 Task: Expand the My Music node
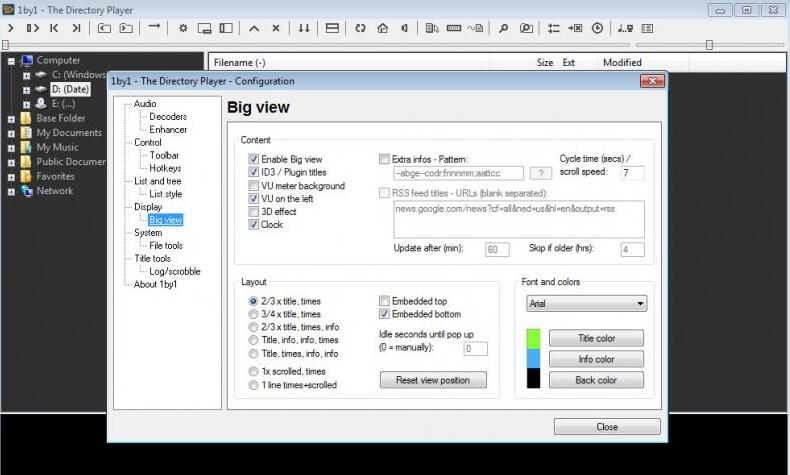(x=11, y=149)
